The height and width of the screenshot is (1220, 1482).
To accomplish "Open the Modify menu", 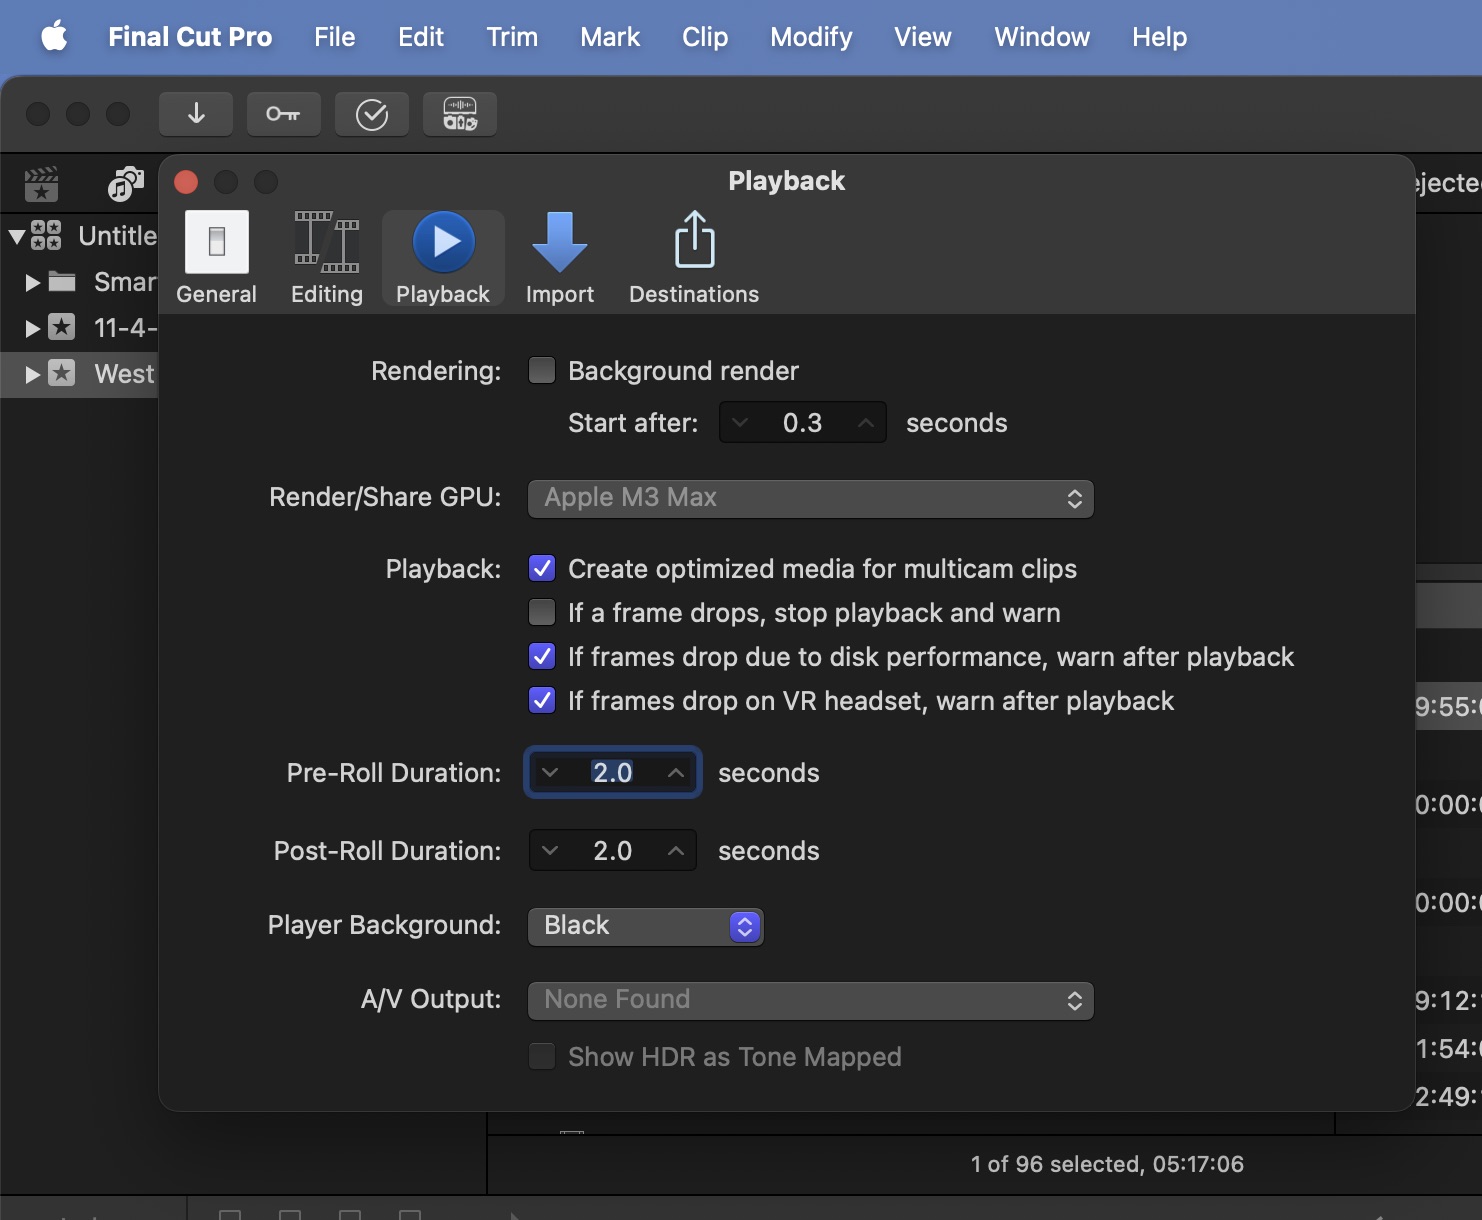I will coord(811,37).
